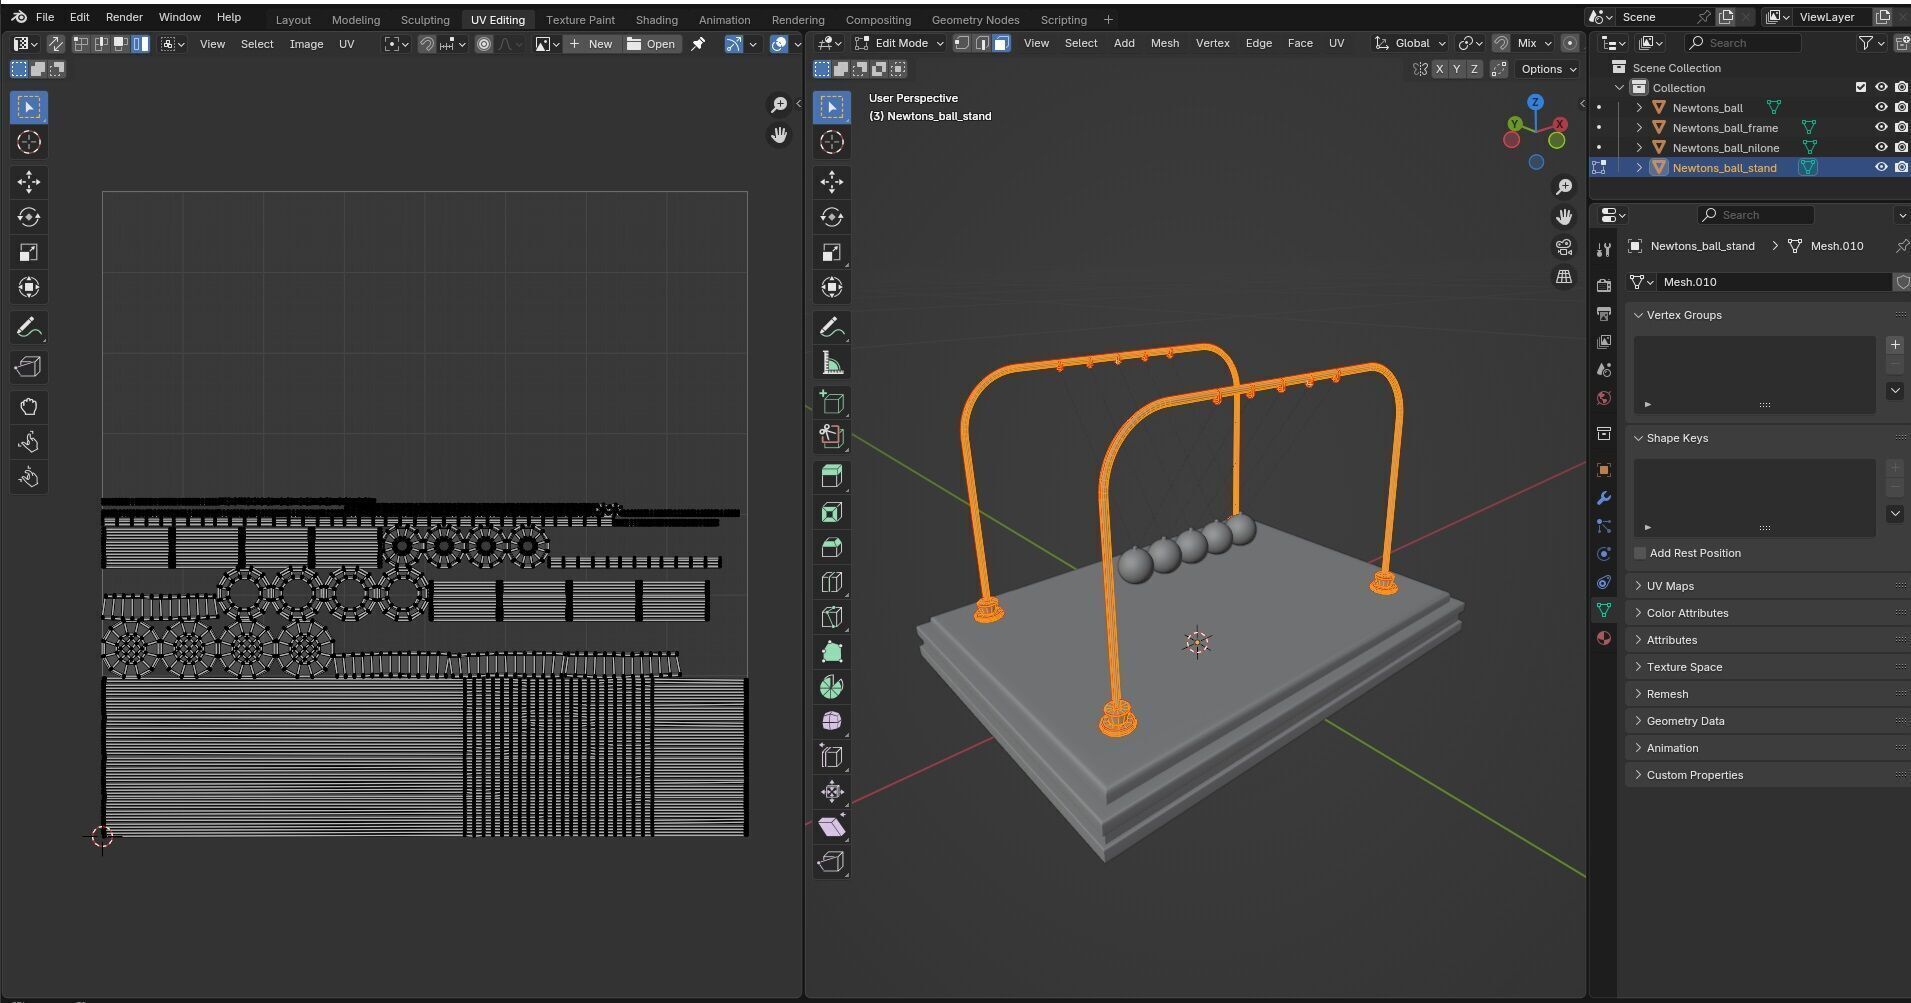Hide Newtons_ball in viewport
This screenshot has height=1003, width=1911.
pos(1880,108)
